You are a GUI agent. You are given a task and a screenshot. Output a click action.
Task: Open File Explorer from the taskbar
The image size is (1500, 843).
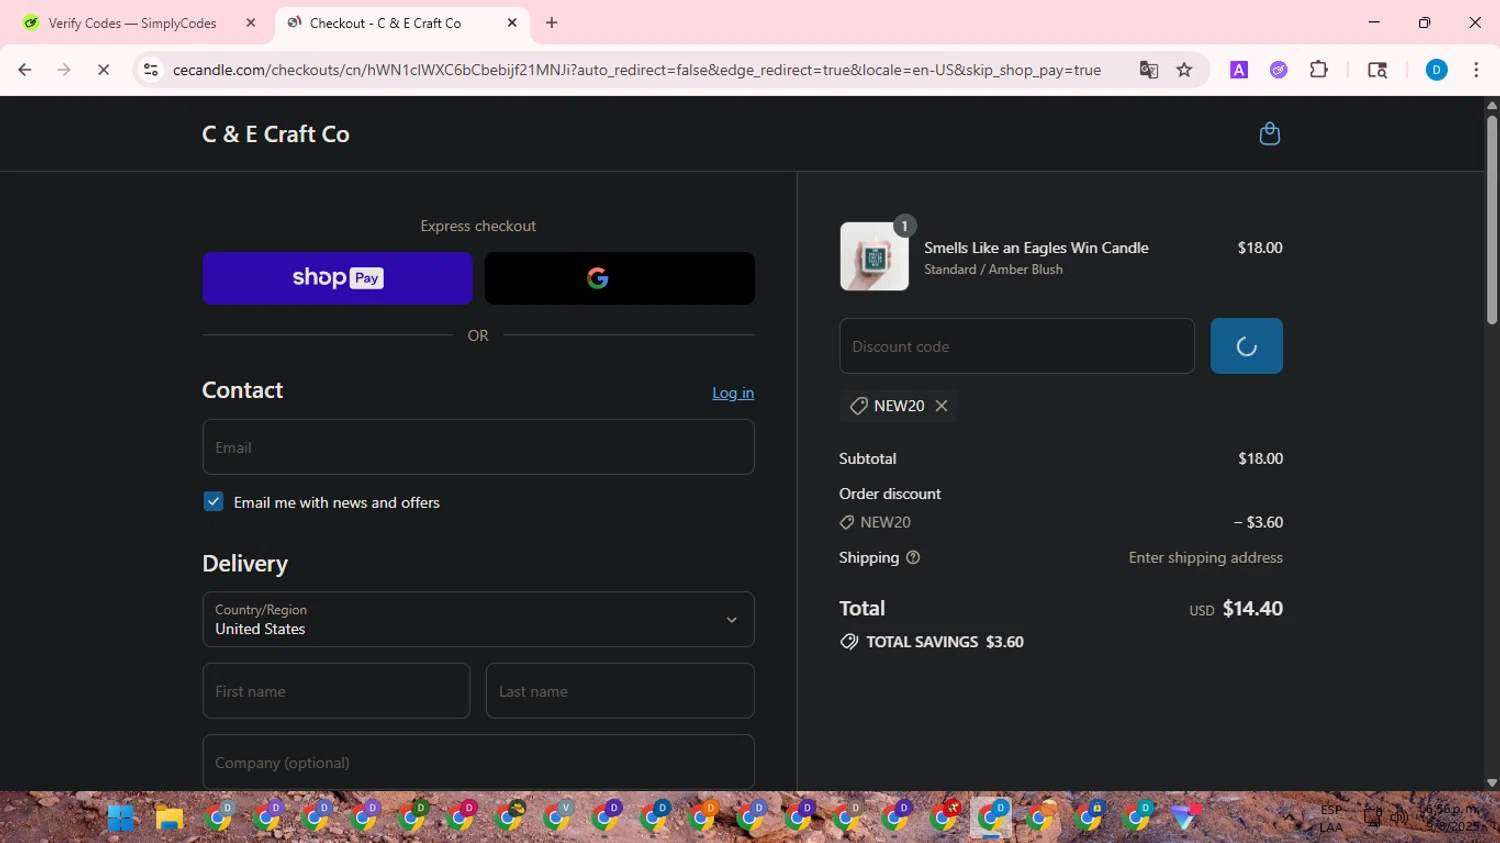point(169,818)
